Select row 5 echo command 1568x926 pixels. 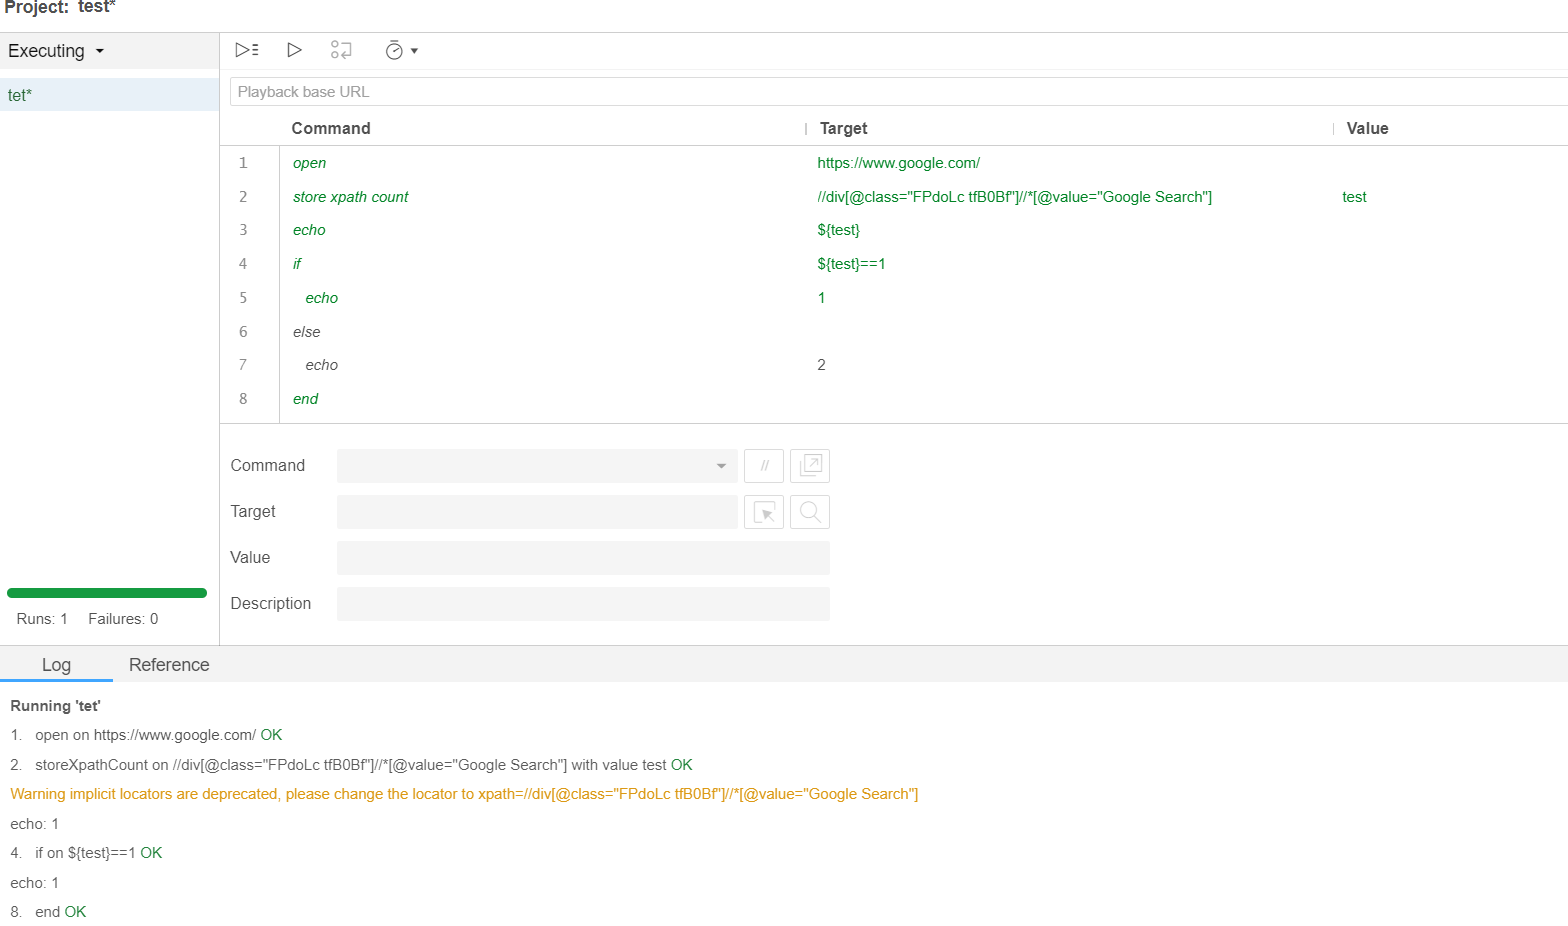[x=894, y=298]
